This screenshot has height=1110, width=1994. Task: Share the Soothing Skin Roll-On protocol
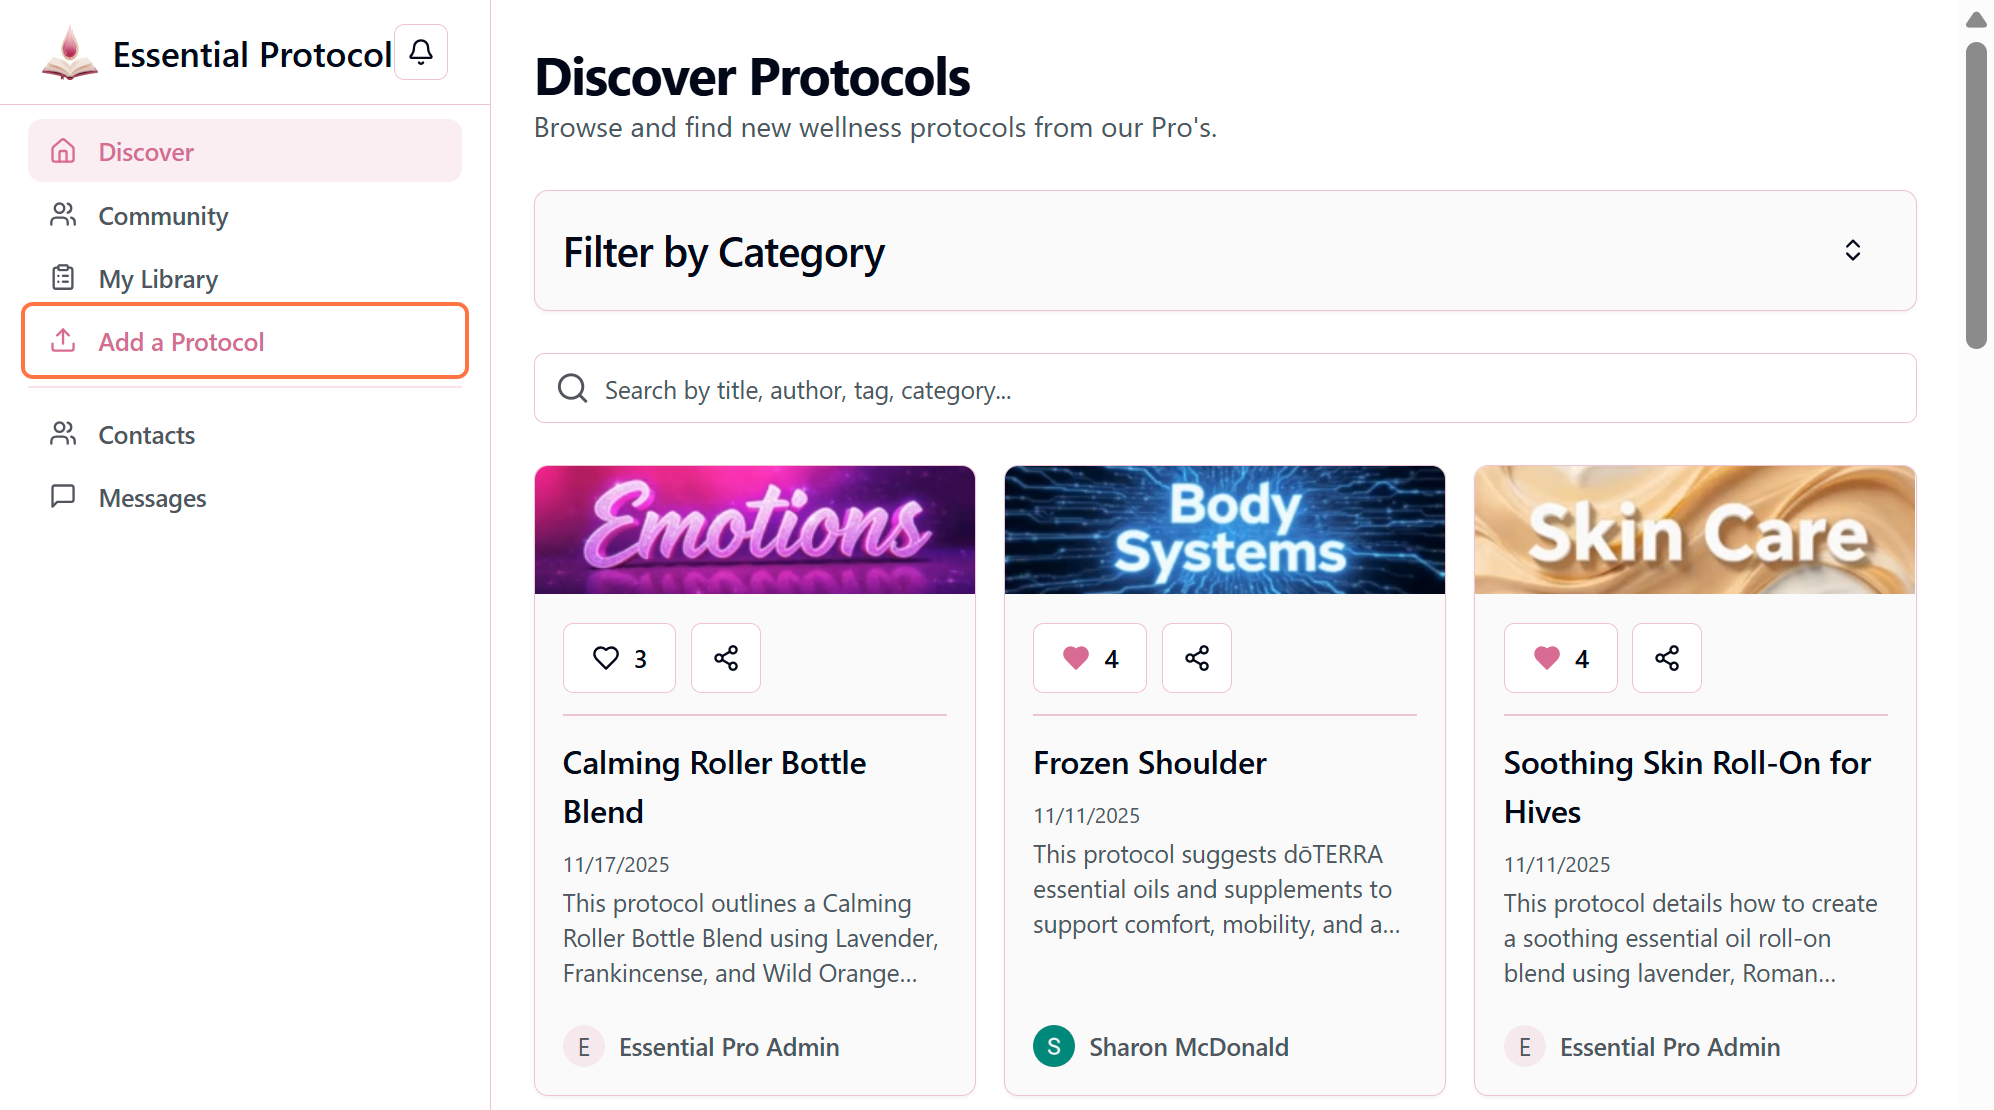pyautogui.click(x=1666, y=658)
